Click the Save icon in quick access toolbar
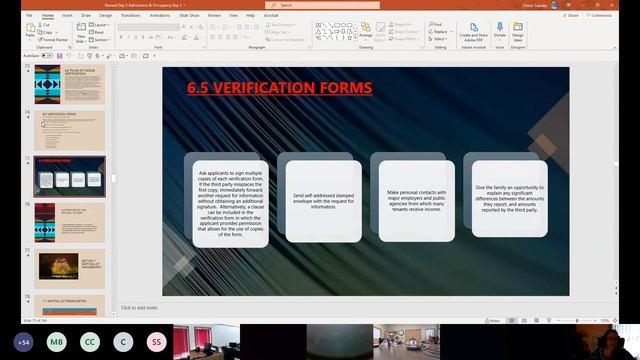The height and width of the screenshot is (360, 640). tap(60, 56)
